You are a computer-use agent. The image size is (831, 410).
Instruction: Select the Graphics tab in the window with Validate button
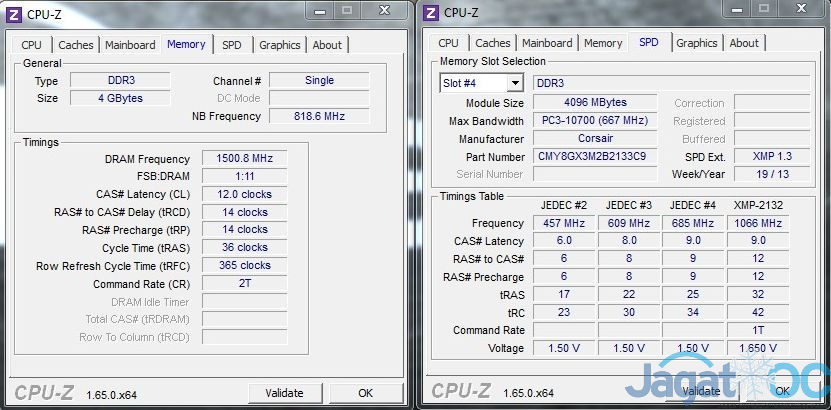(279, 45)
